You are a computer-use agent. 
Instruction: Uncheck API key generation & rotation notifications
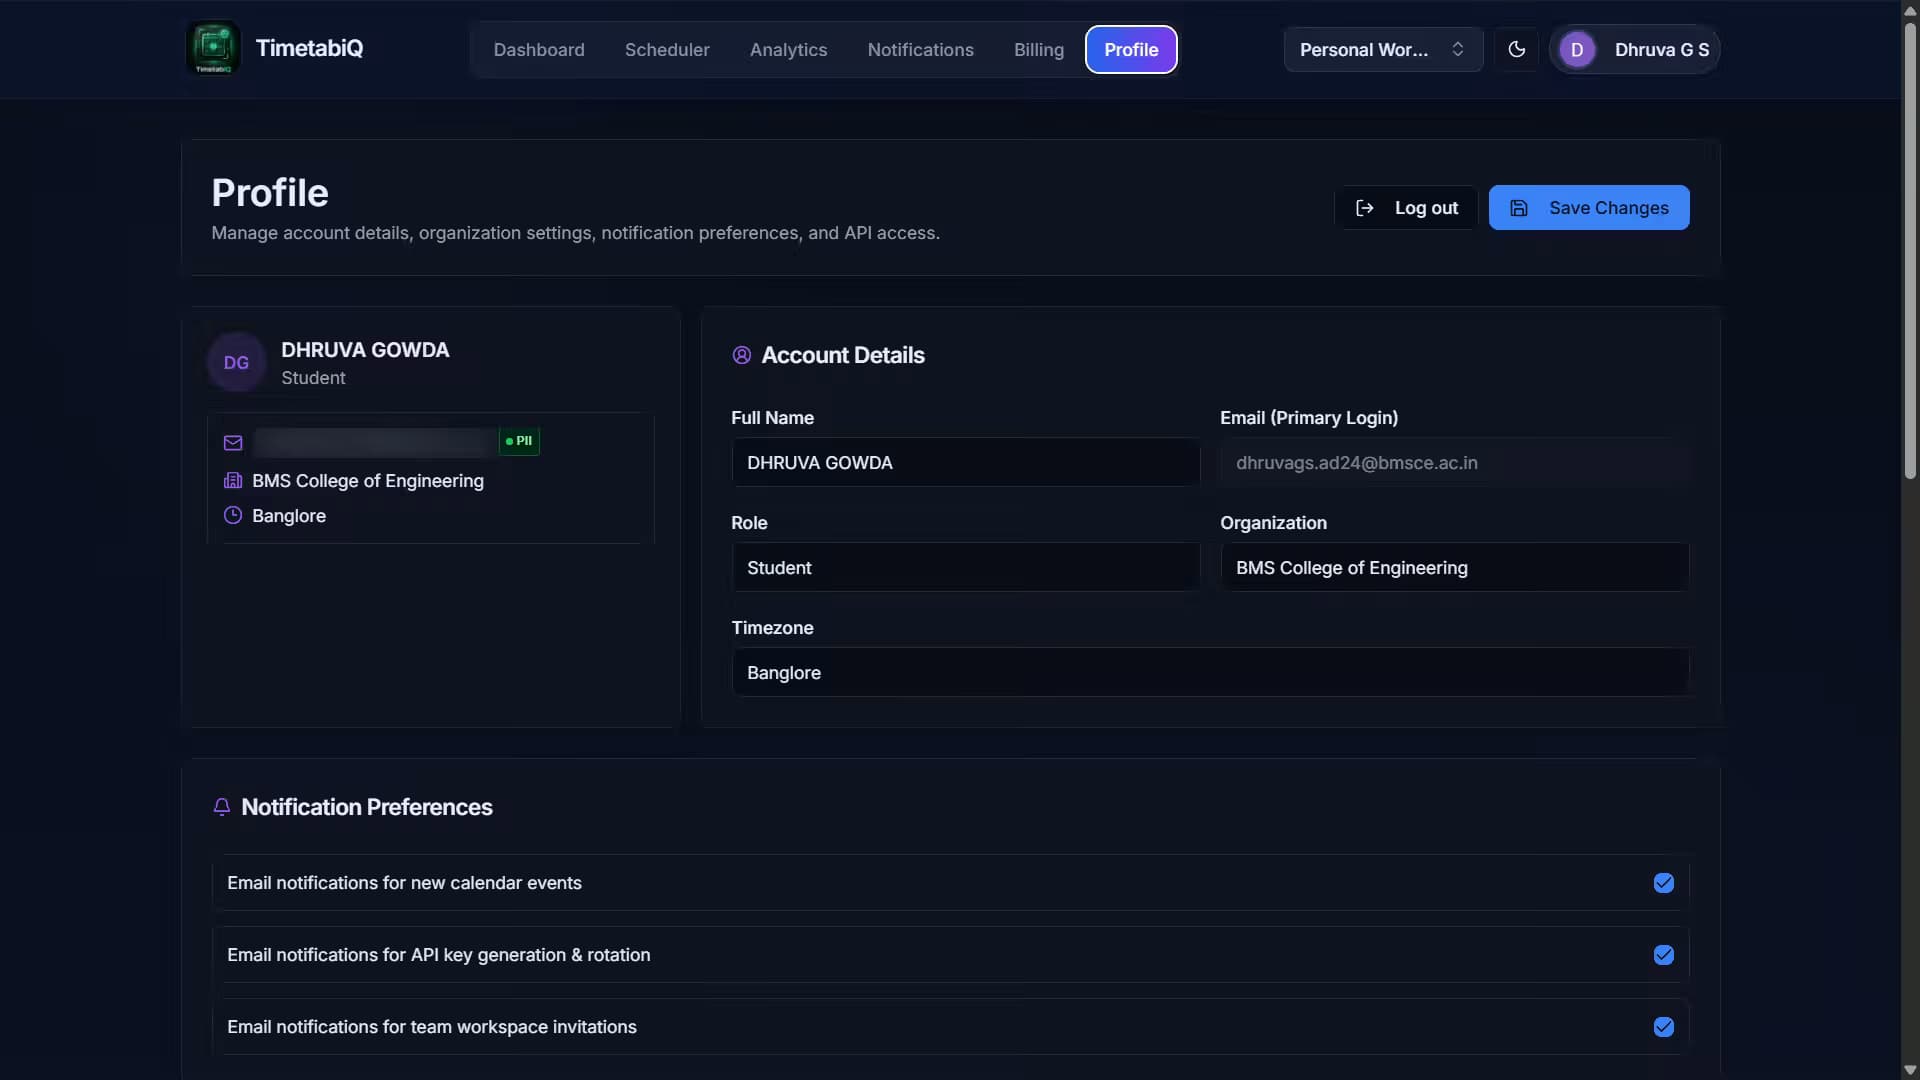point(1664,955)
